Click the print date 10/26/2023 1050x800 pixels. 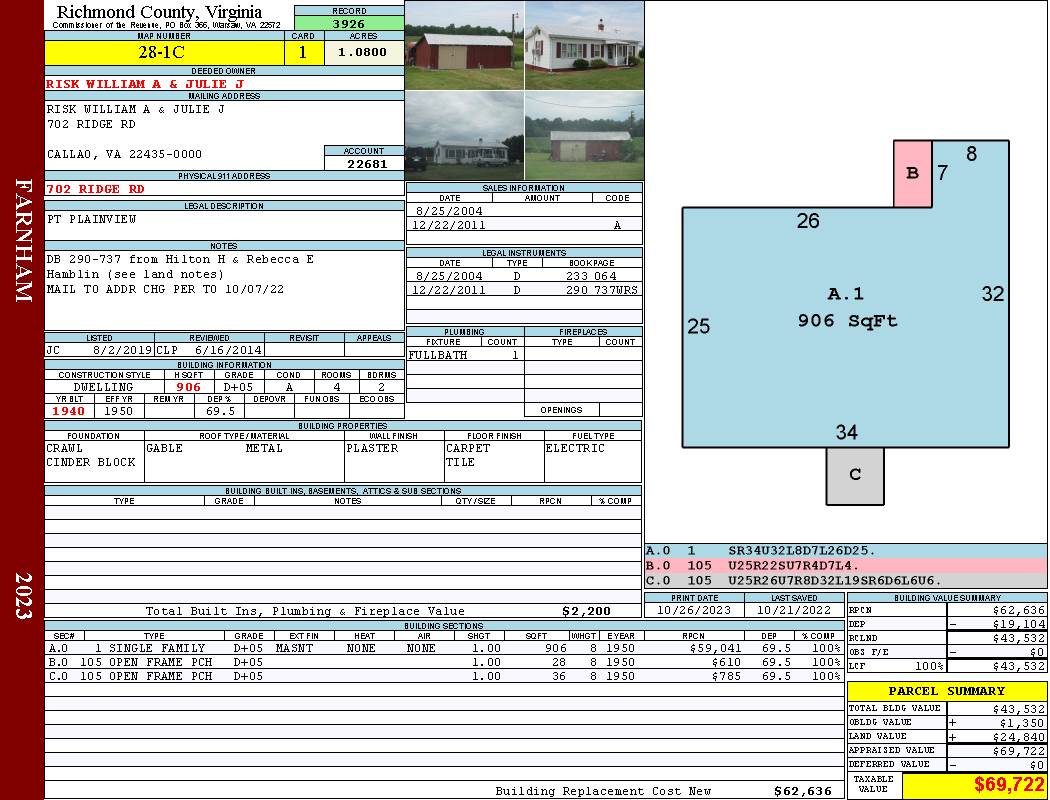click(x=694, y=610)
